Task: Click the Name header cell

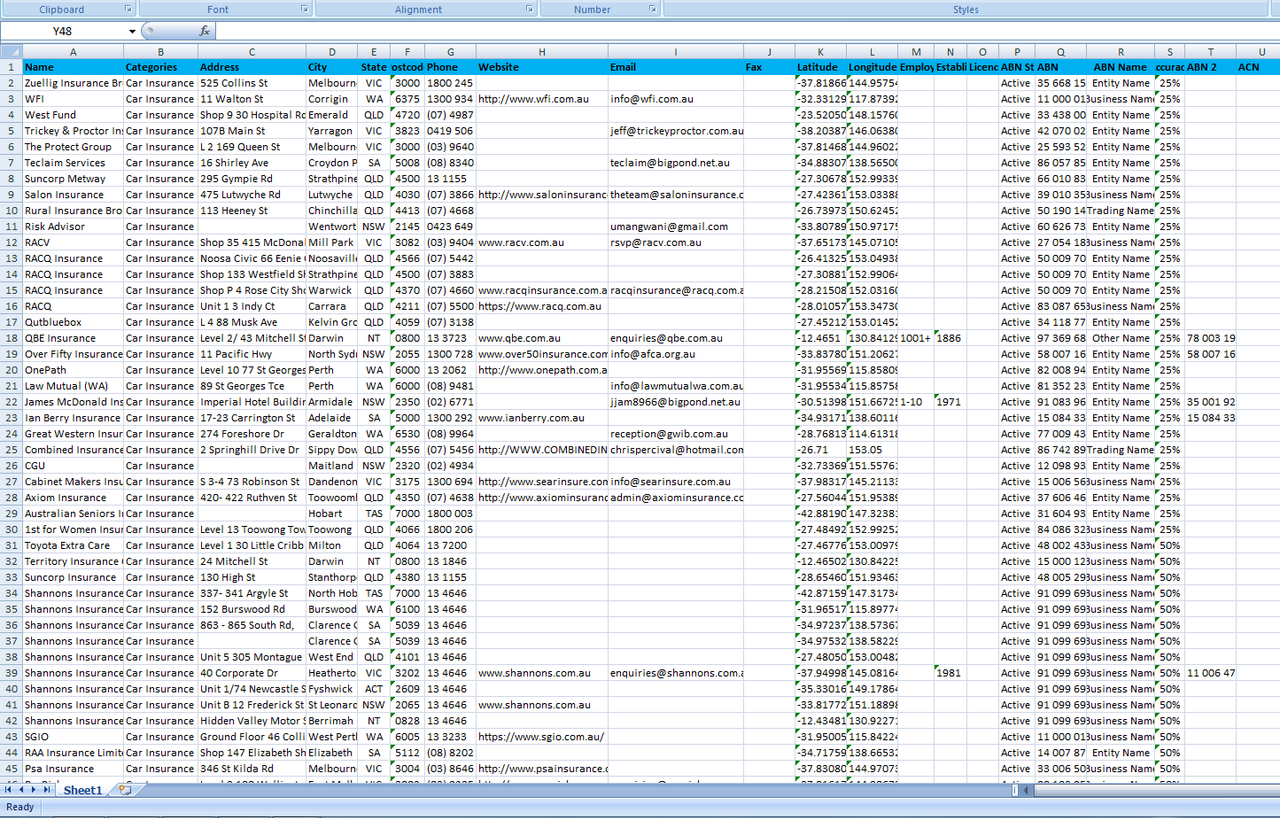Action: point(72,67)
